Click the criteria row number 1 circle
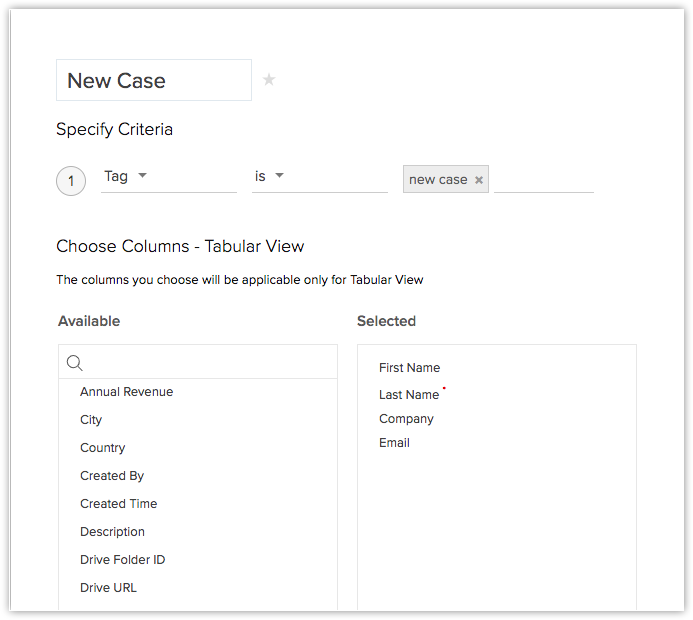Viewport: 693px width, 620px height. [x=71, y=181]
